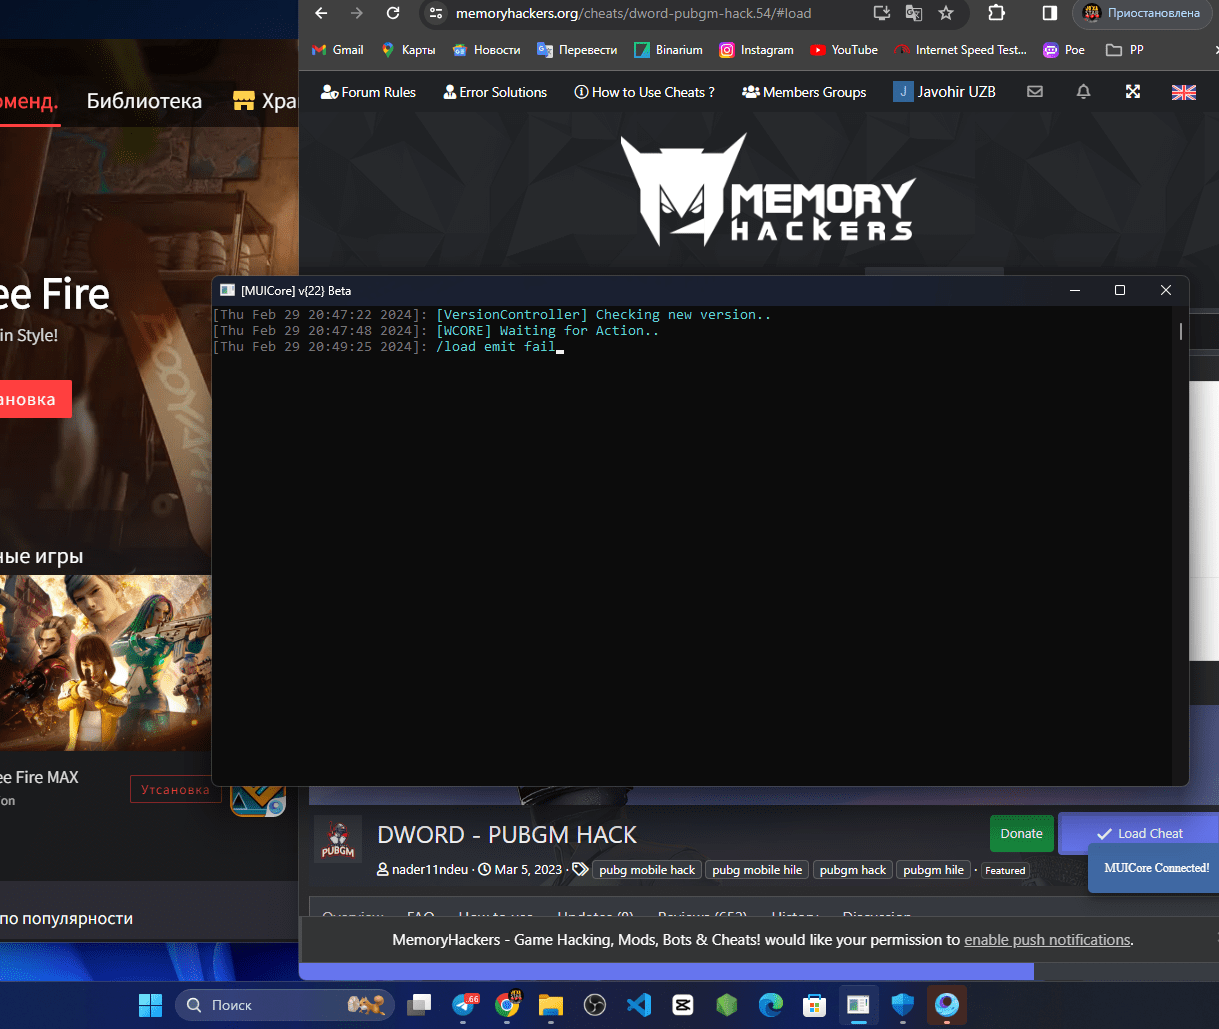
Task: Click the 'Free Fire MAX' game title
Action: pyautogui.click(x=39, y=777)
